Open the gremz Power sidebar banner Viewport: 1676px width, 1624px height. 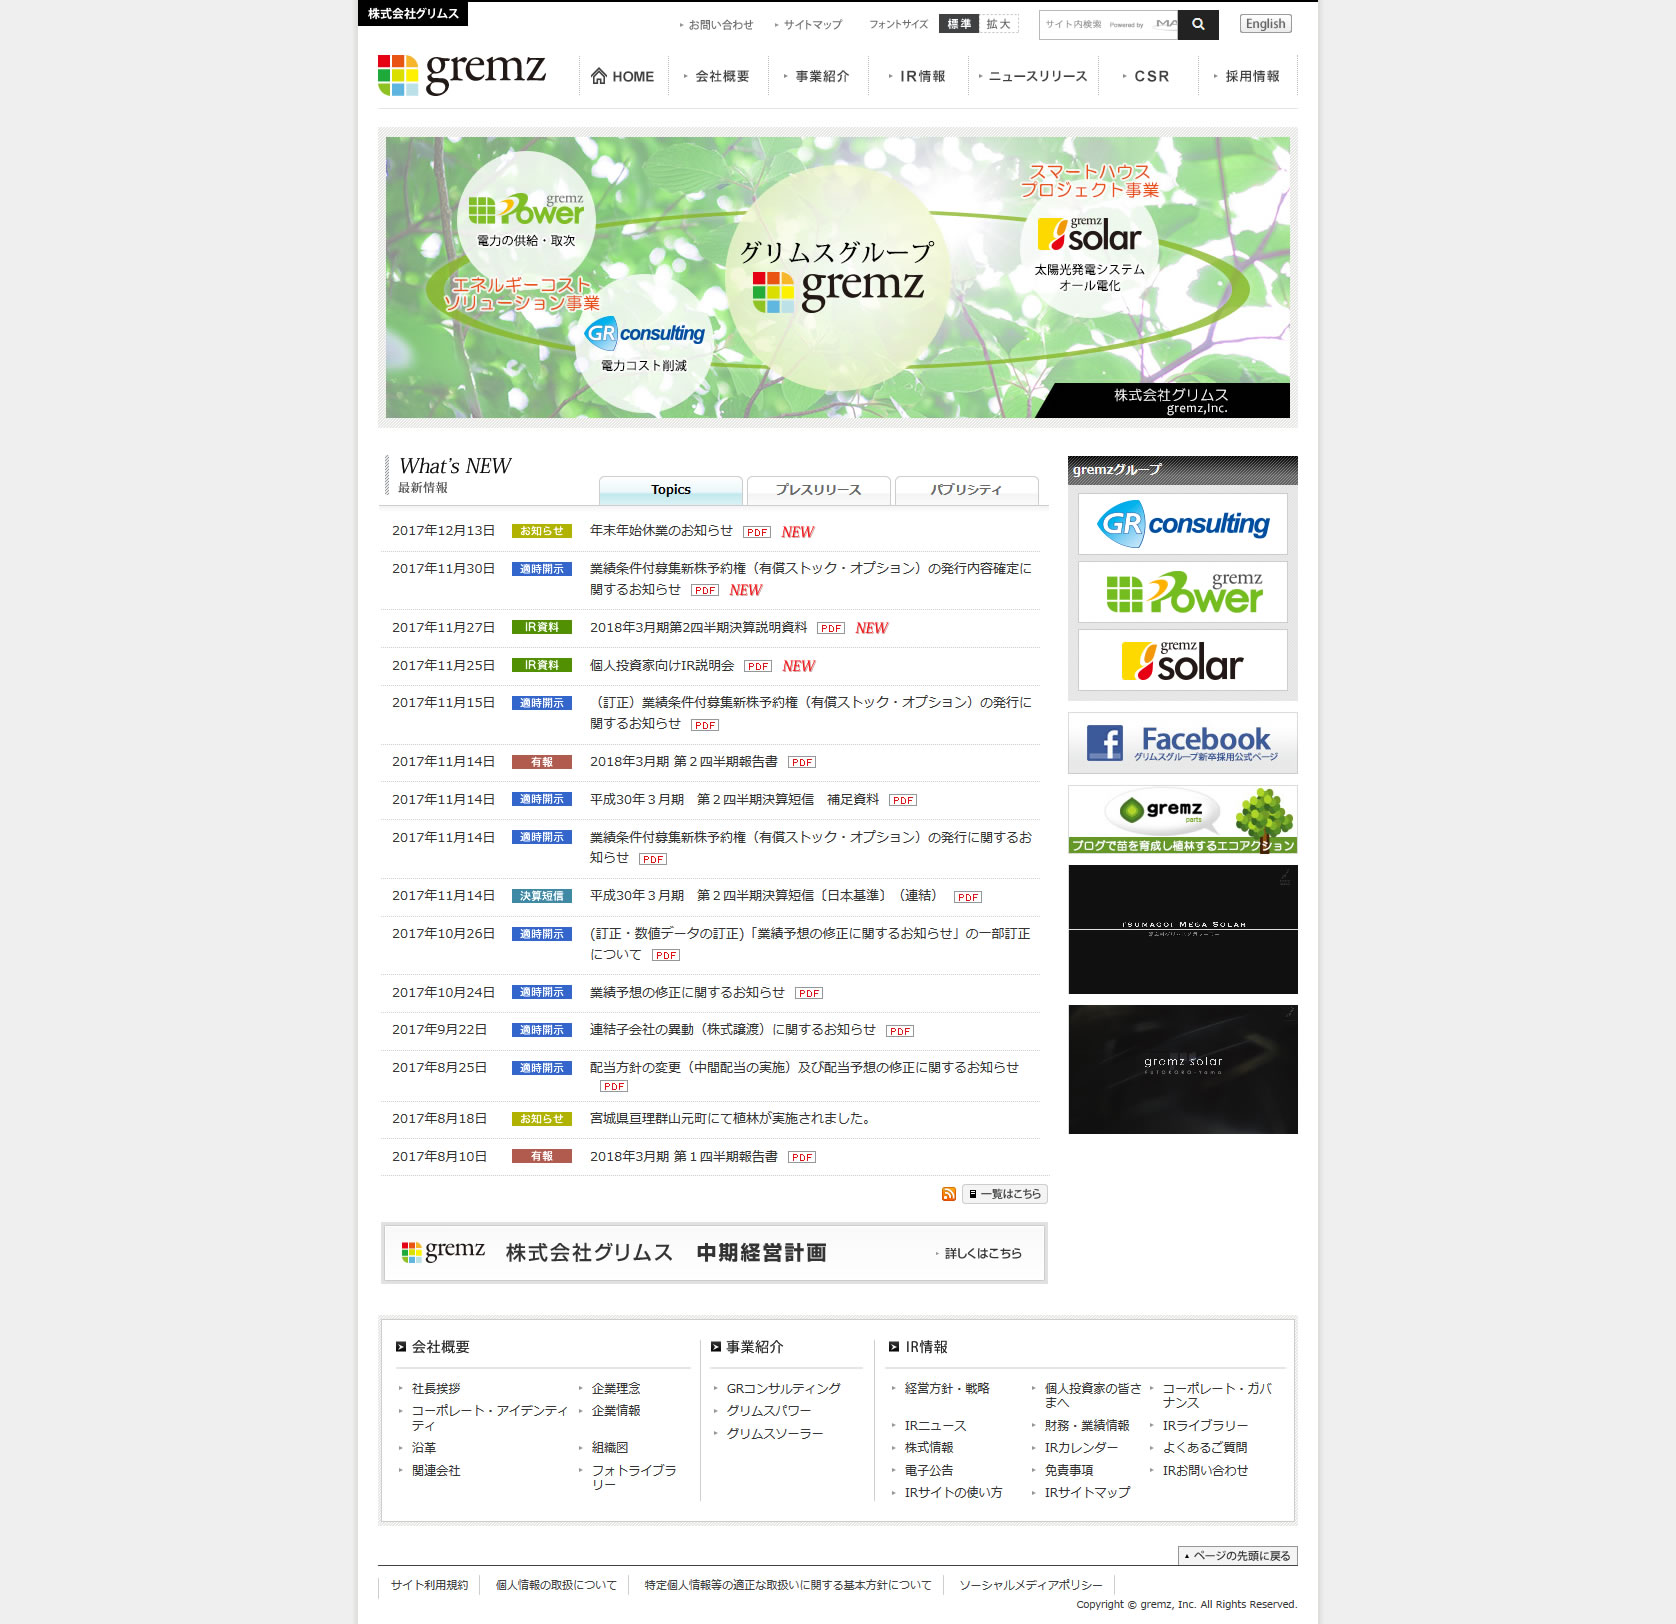[1182, 592]
